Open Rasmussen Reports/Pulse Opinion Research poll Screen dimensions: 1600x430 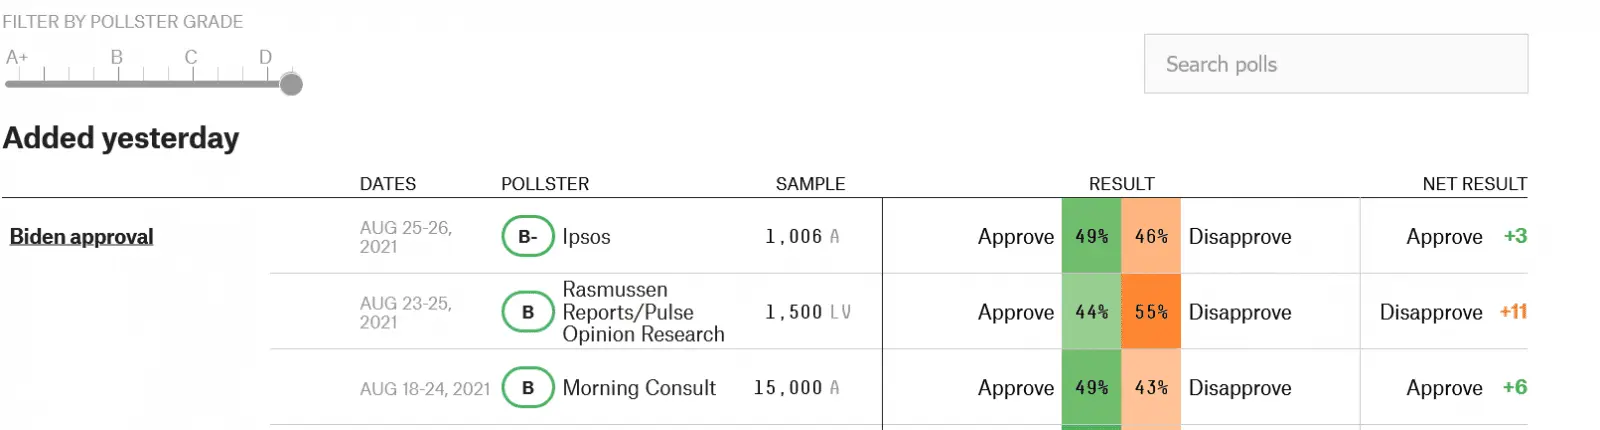click(x=642, y=312)
